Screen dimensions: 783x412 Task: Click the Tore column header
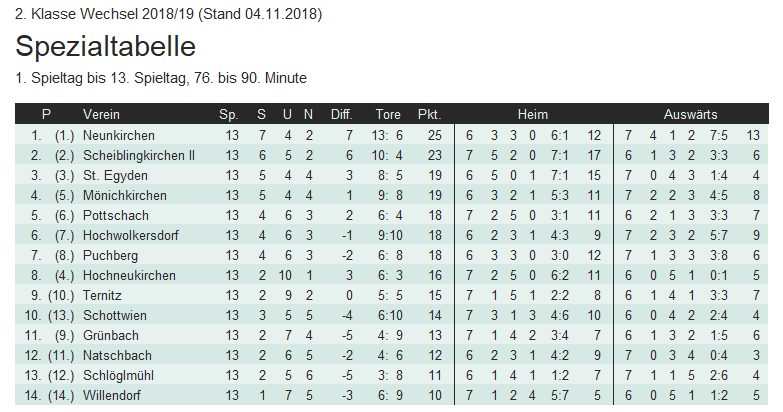pyautogui.click(x=388, y=114)
